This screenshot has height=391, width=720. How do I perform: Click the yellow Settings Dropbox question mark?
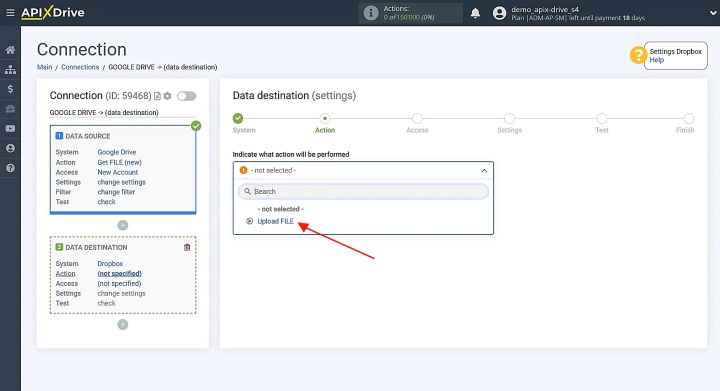638,55
